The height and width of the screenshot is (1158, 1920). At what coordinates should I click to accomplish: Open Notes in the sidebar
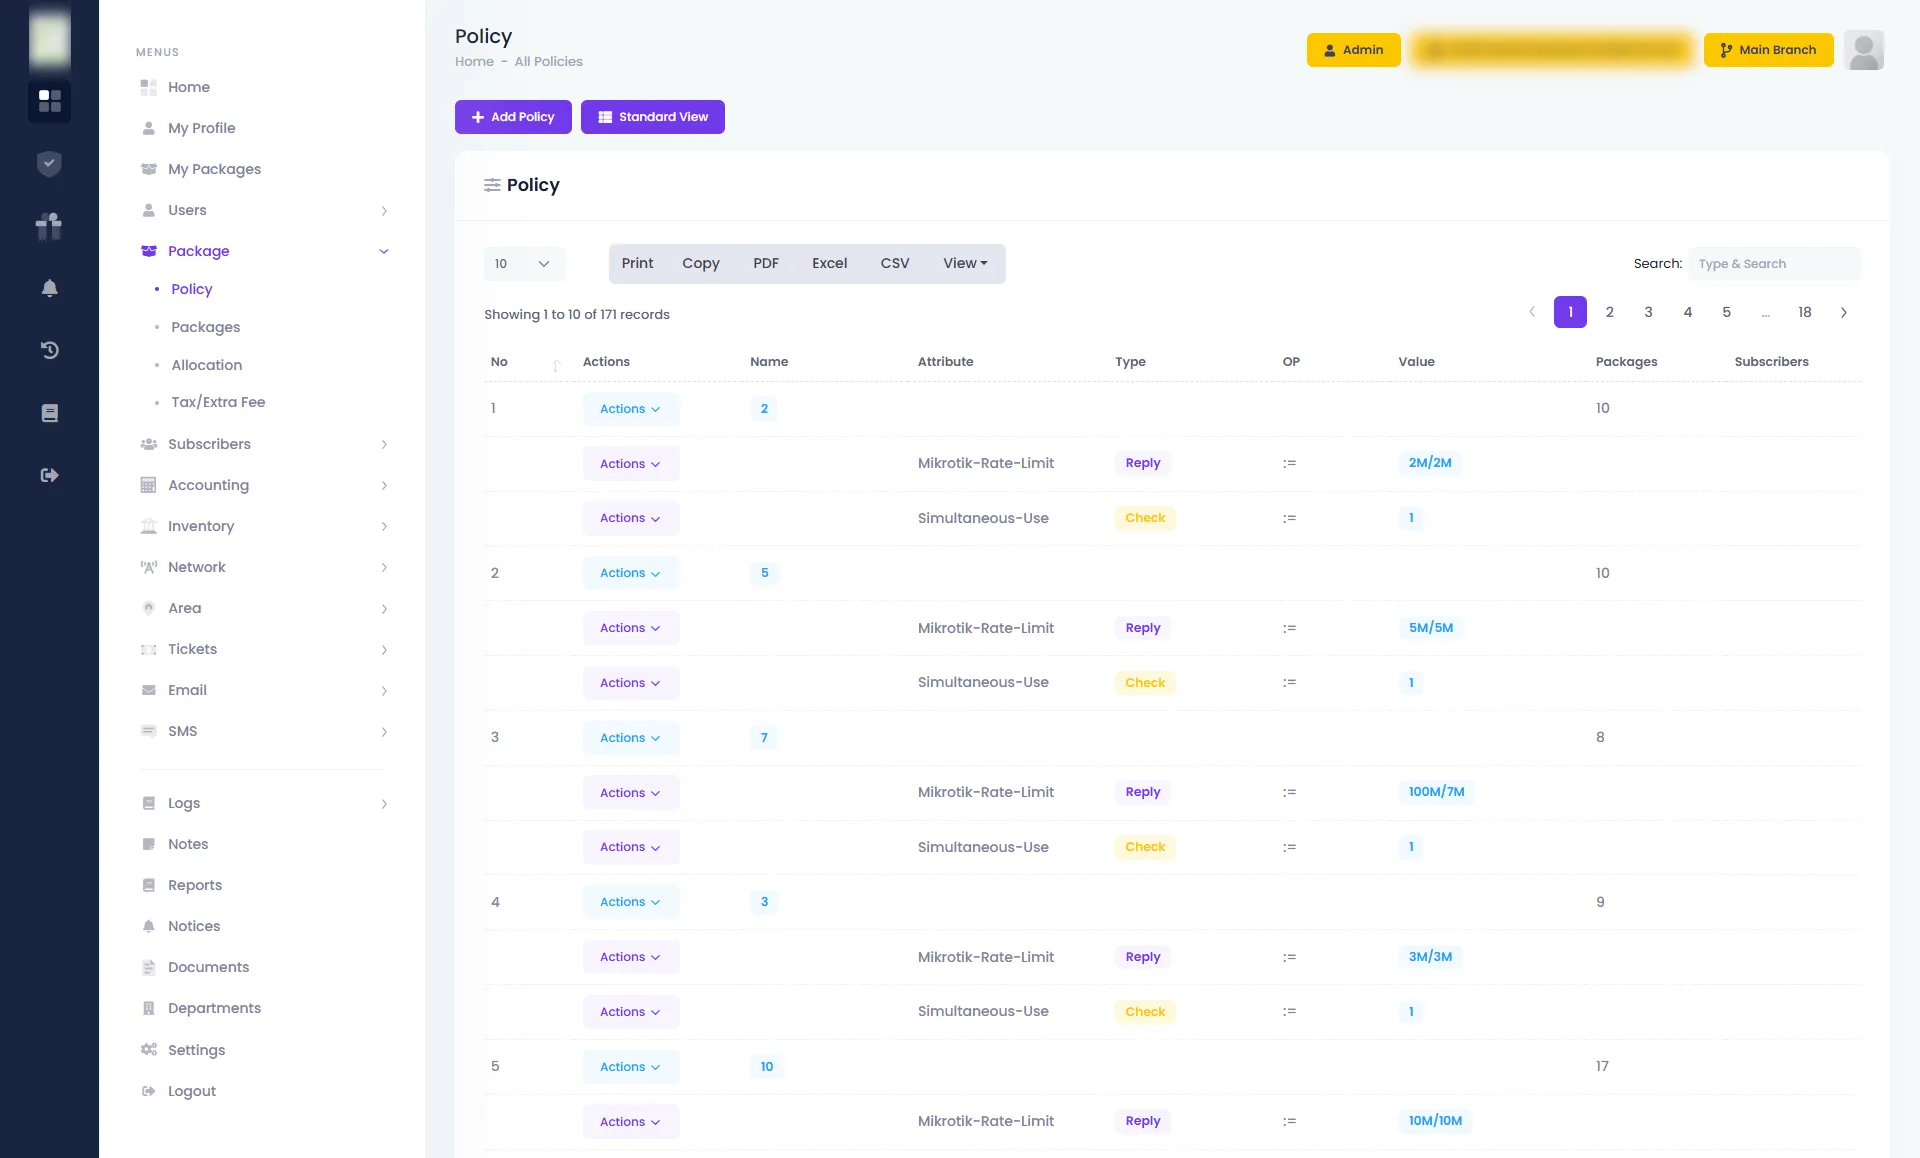click(x=188, y=844)
